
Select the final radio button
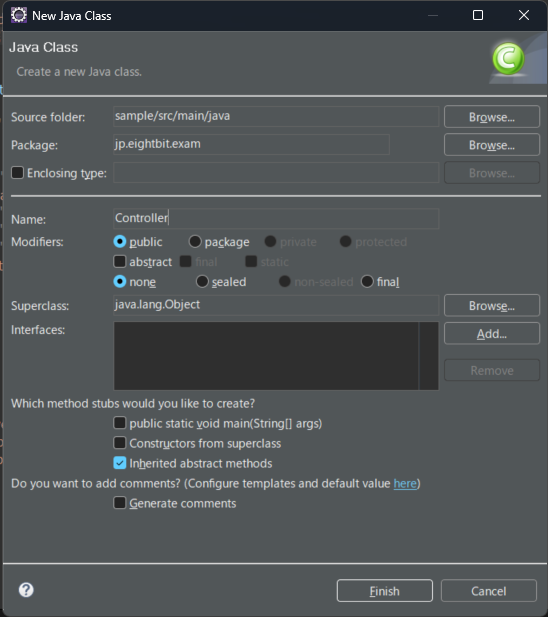pos(367,281)
